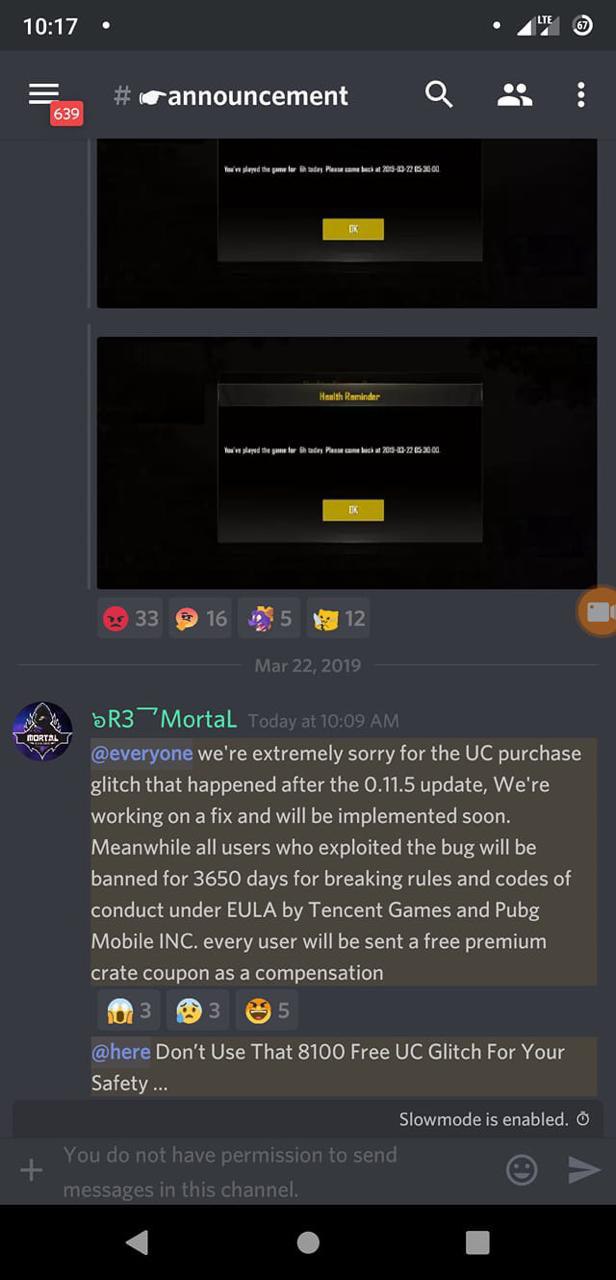Toggle the star-eyes reaction with 5
This screenshot has height=1280, width=616.
267,1011
